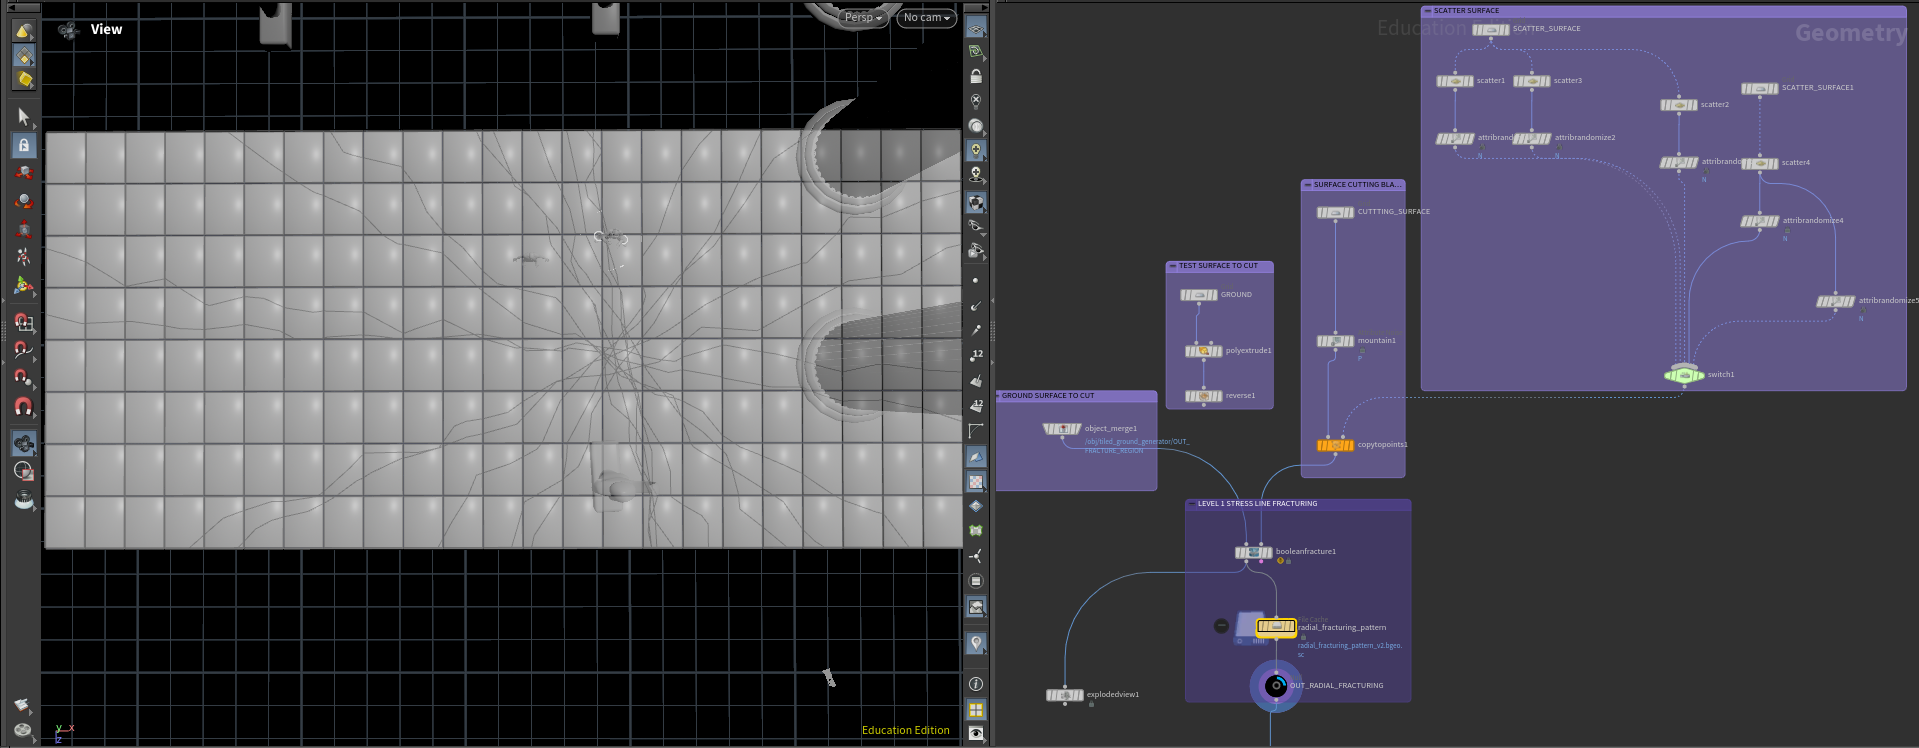Click the yellow four-pane layout icon
This screenshot has width=1919, height=748.
click(x=976, y=710)
